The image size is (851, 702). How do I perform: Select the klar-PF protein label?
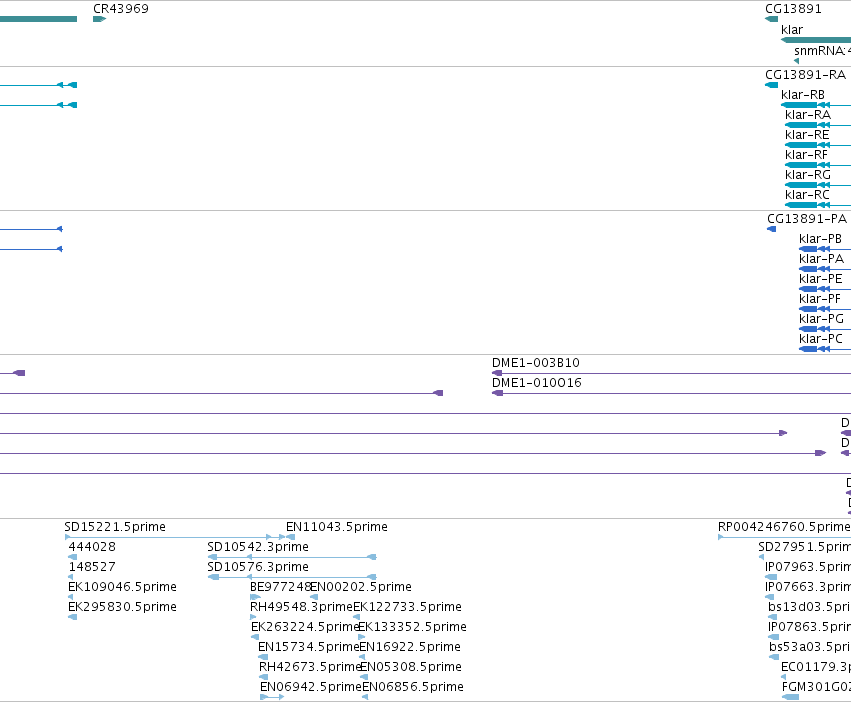coord(820,299)
